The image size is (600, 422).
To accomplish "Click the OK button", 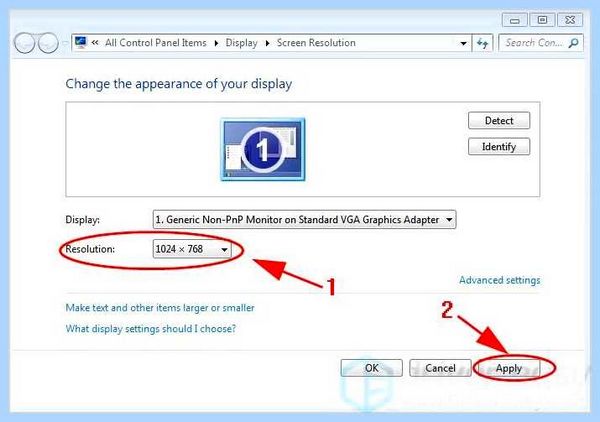I will point(372,368).
